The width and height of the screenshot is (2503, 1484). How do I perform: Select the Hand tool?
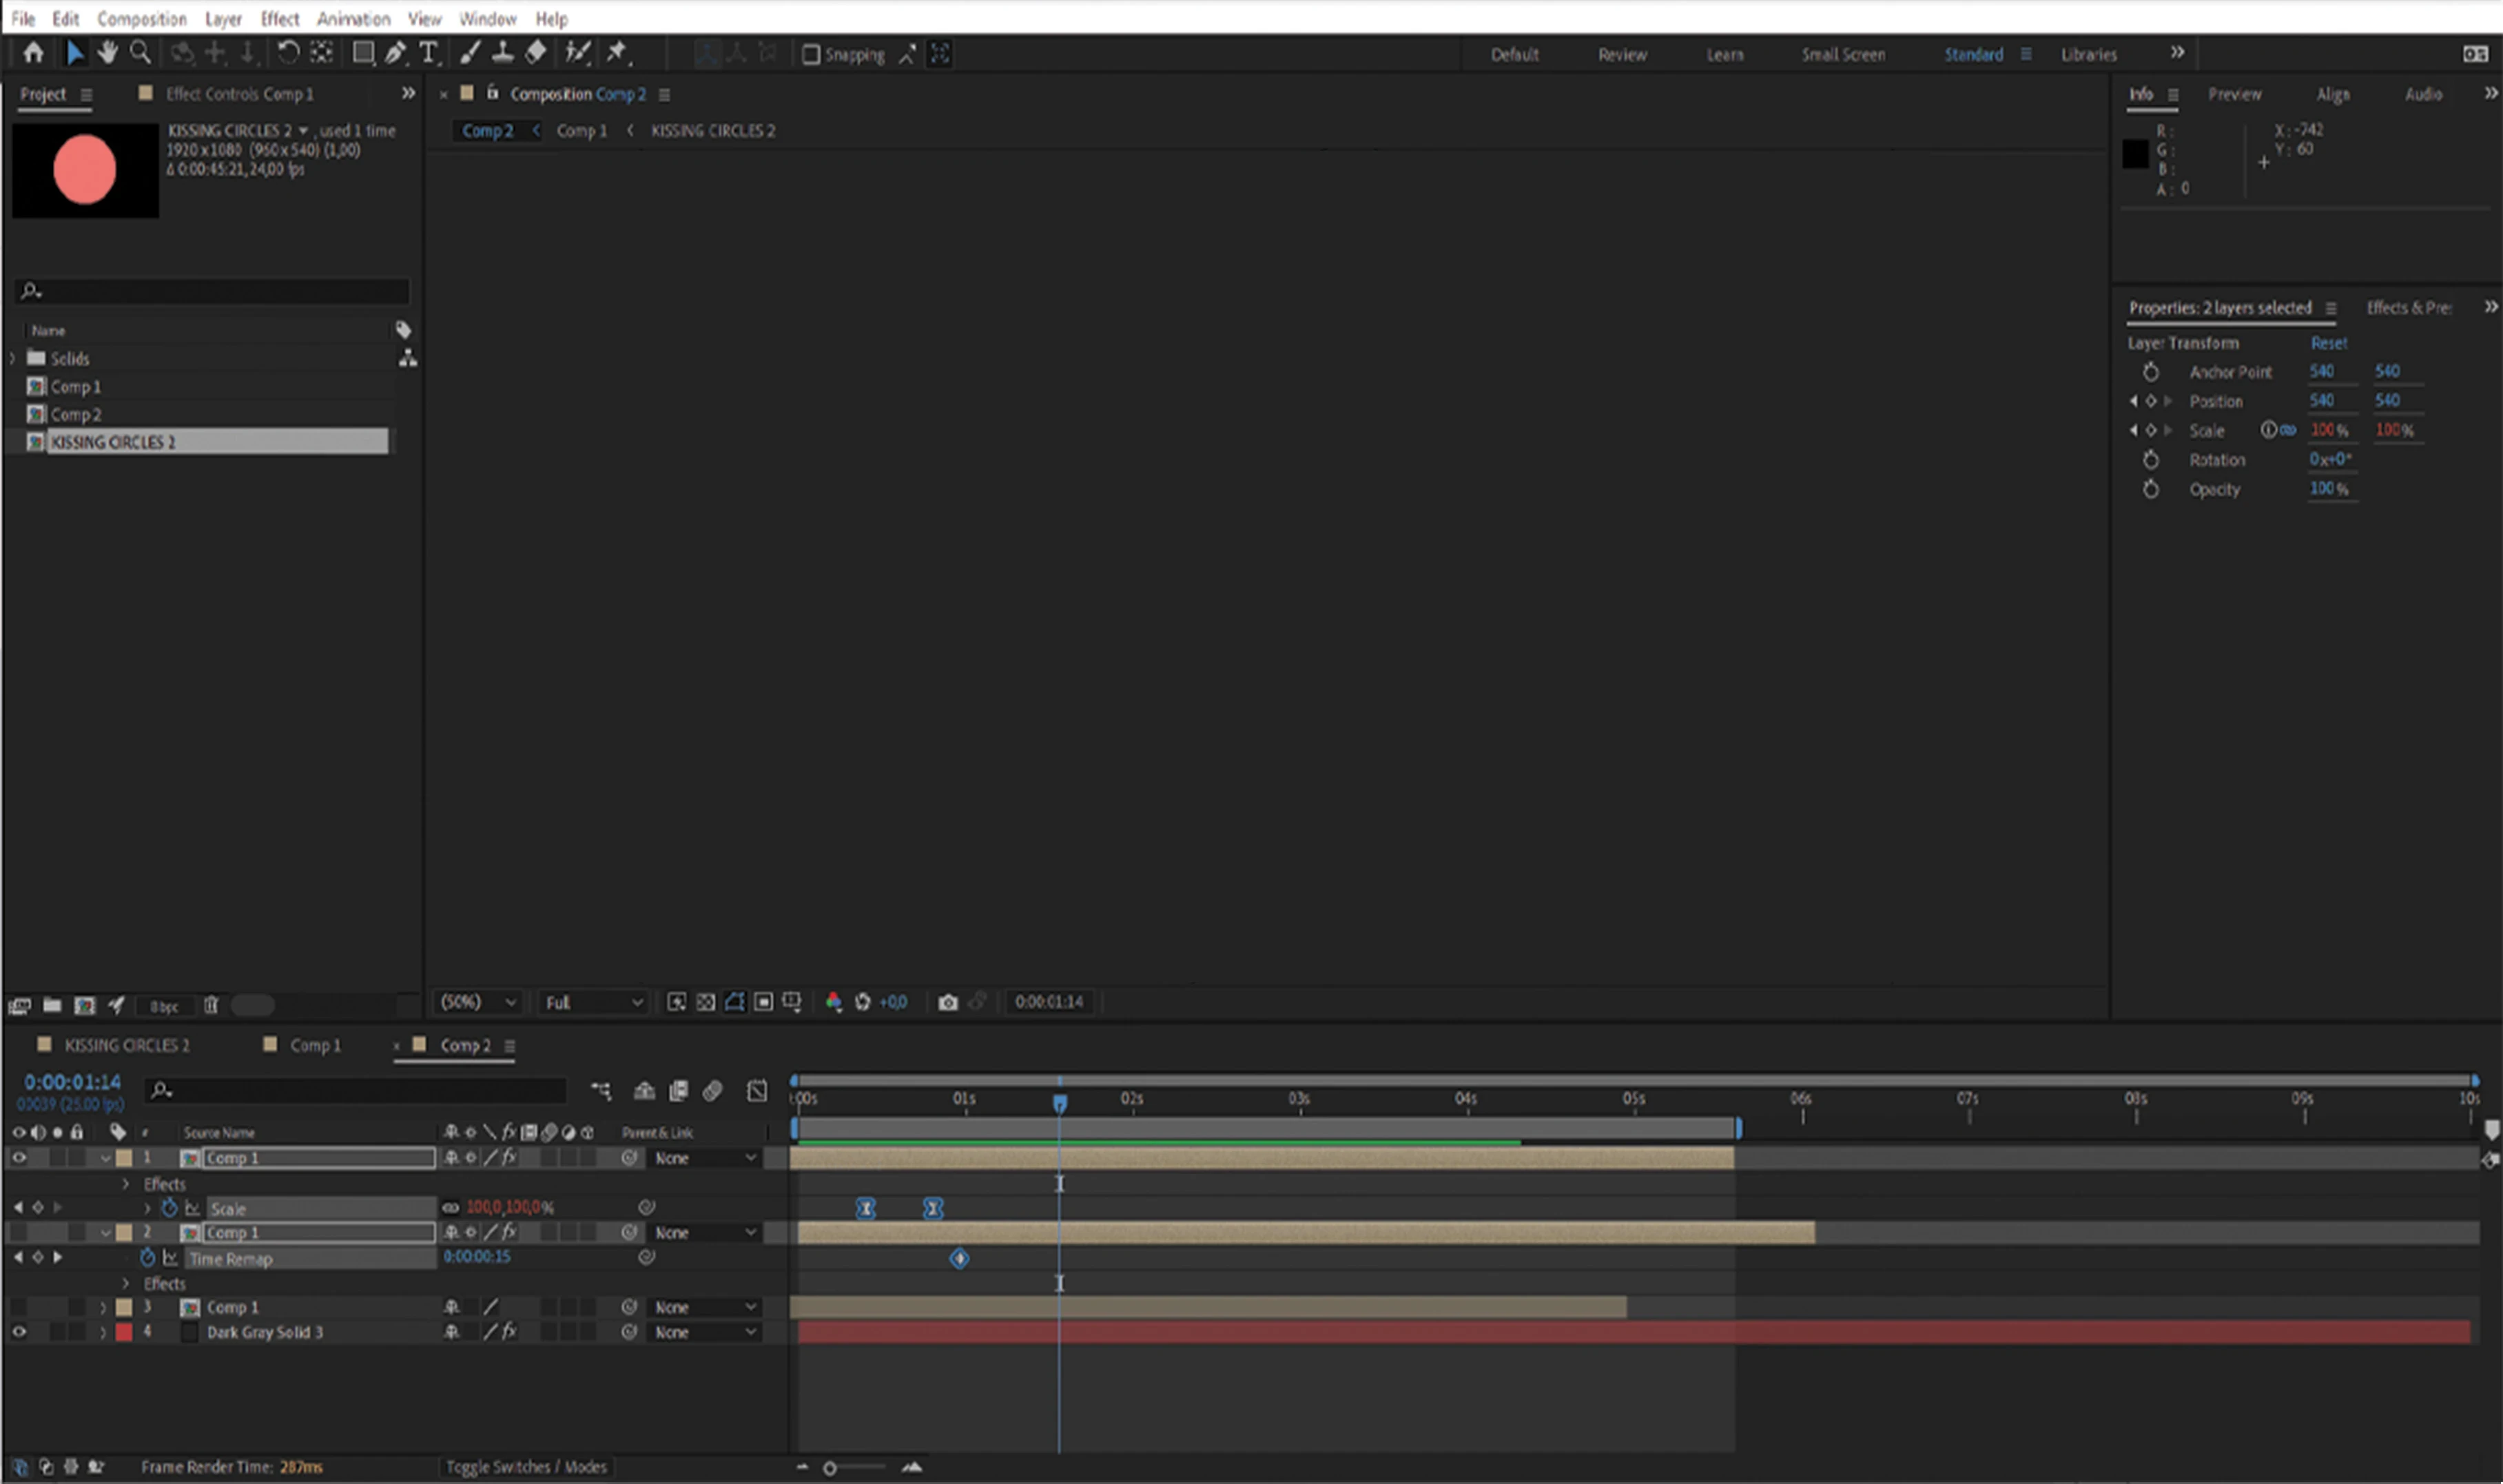tap(107, 53)
